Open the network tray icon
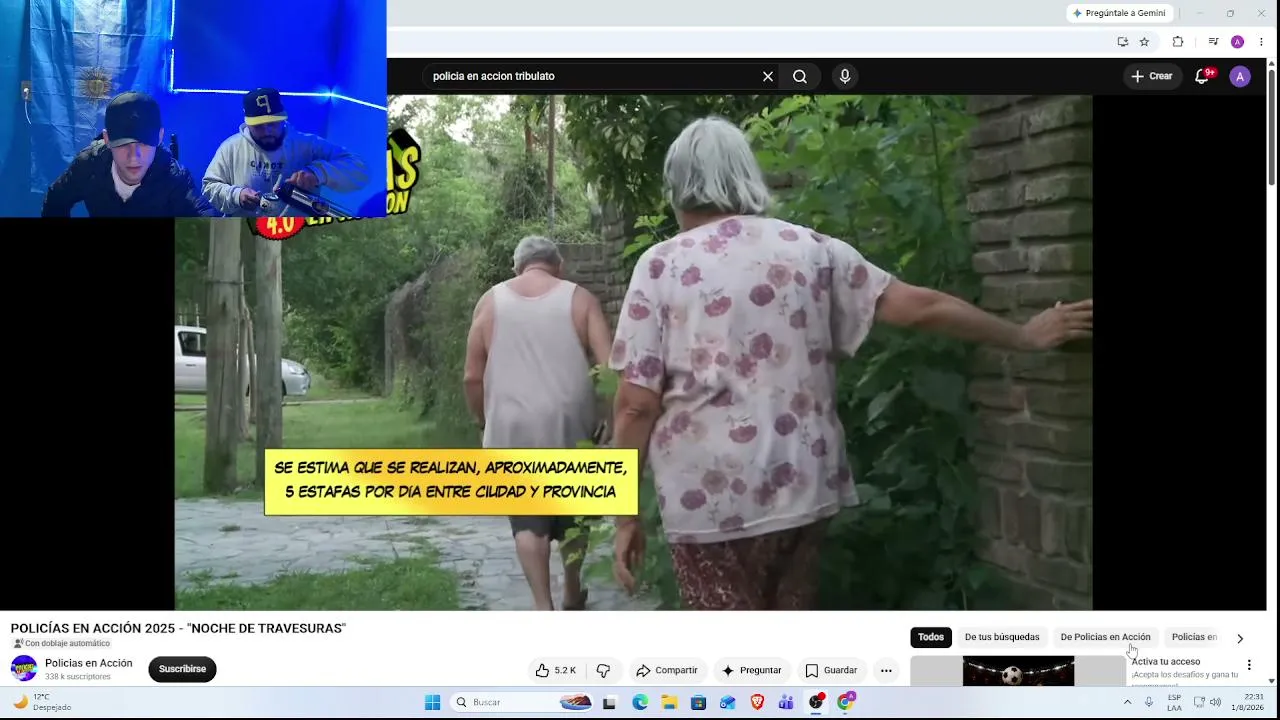The height and width of the screenshot is (720, 1280). (1197, 702)
